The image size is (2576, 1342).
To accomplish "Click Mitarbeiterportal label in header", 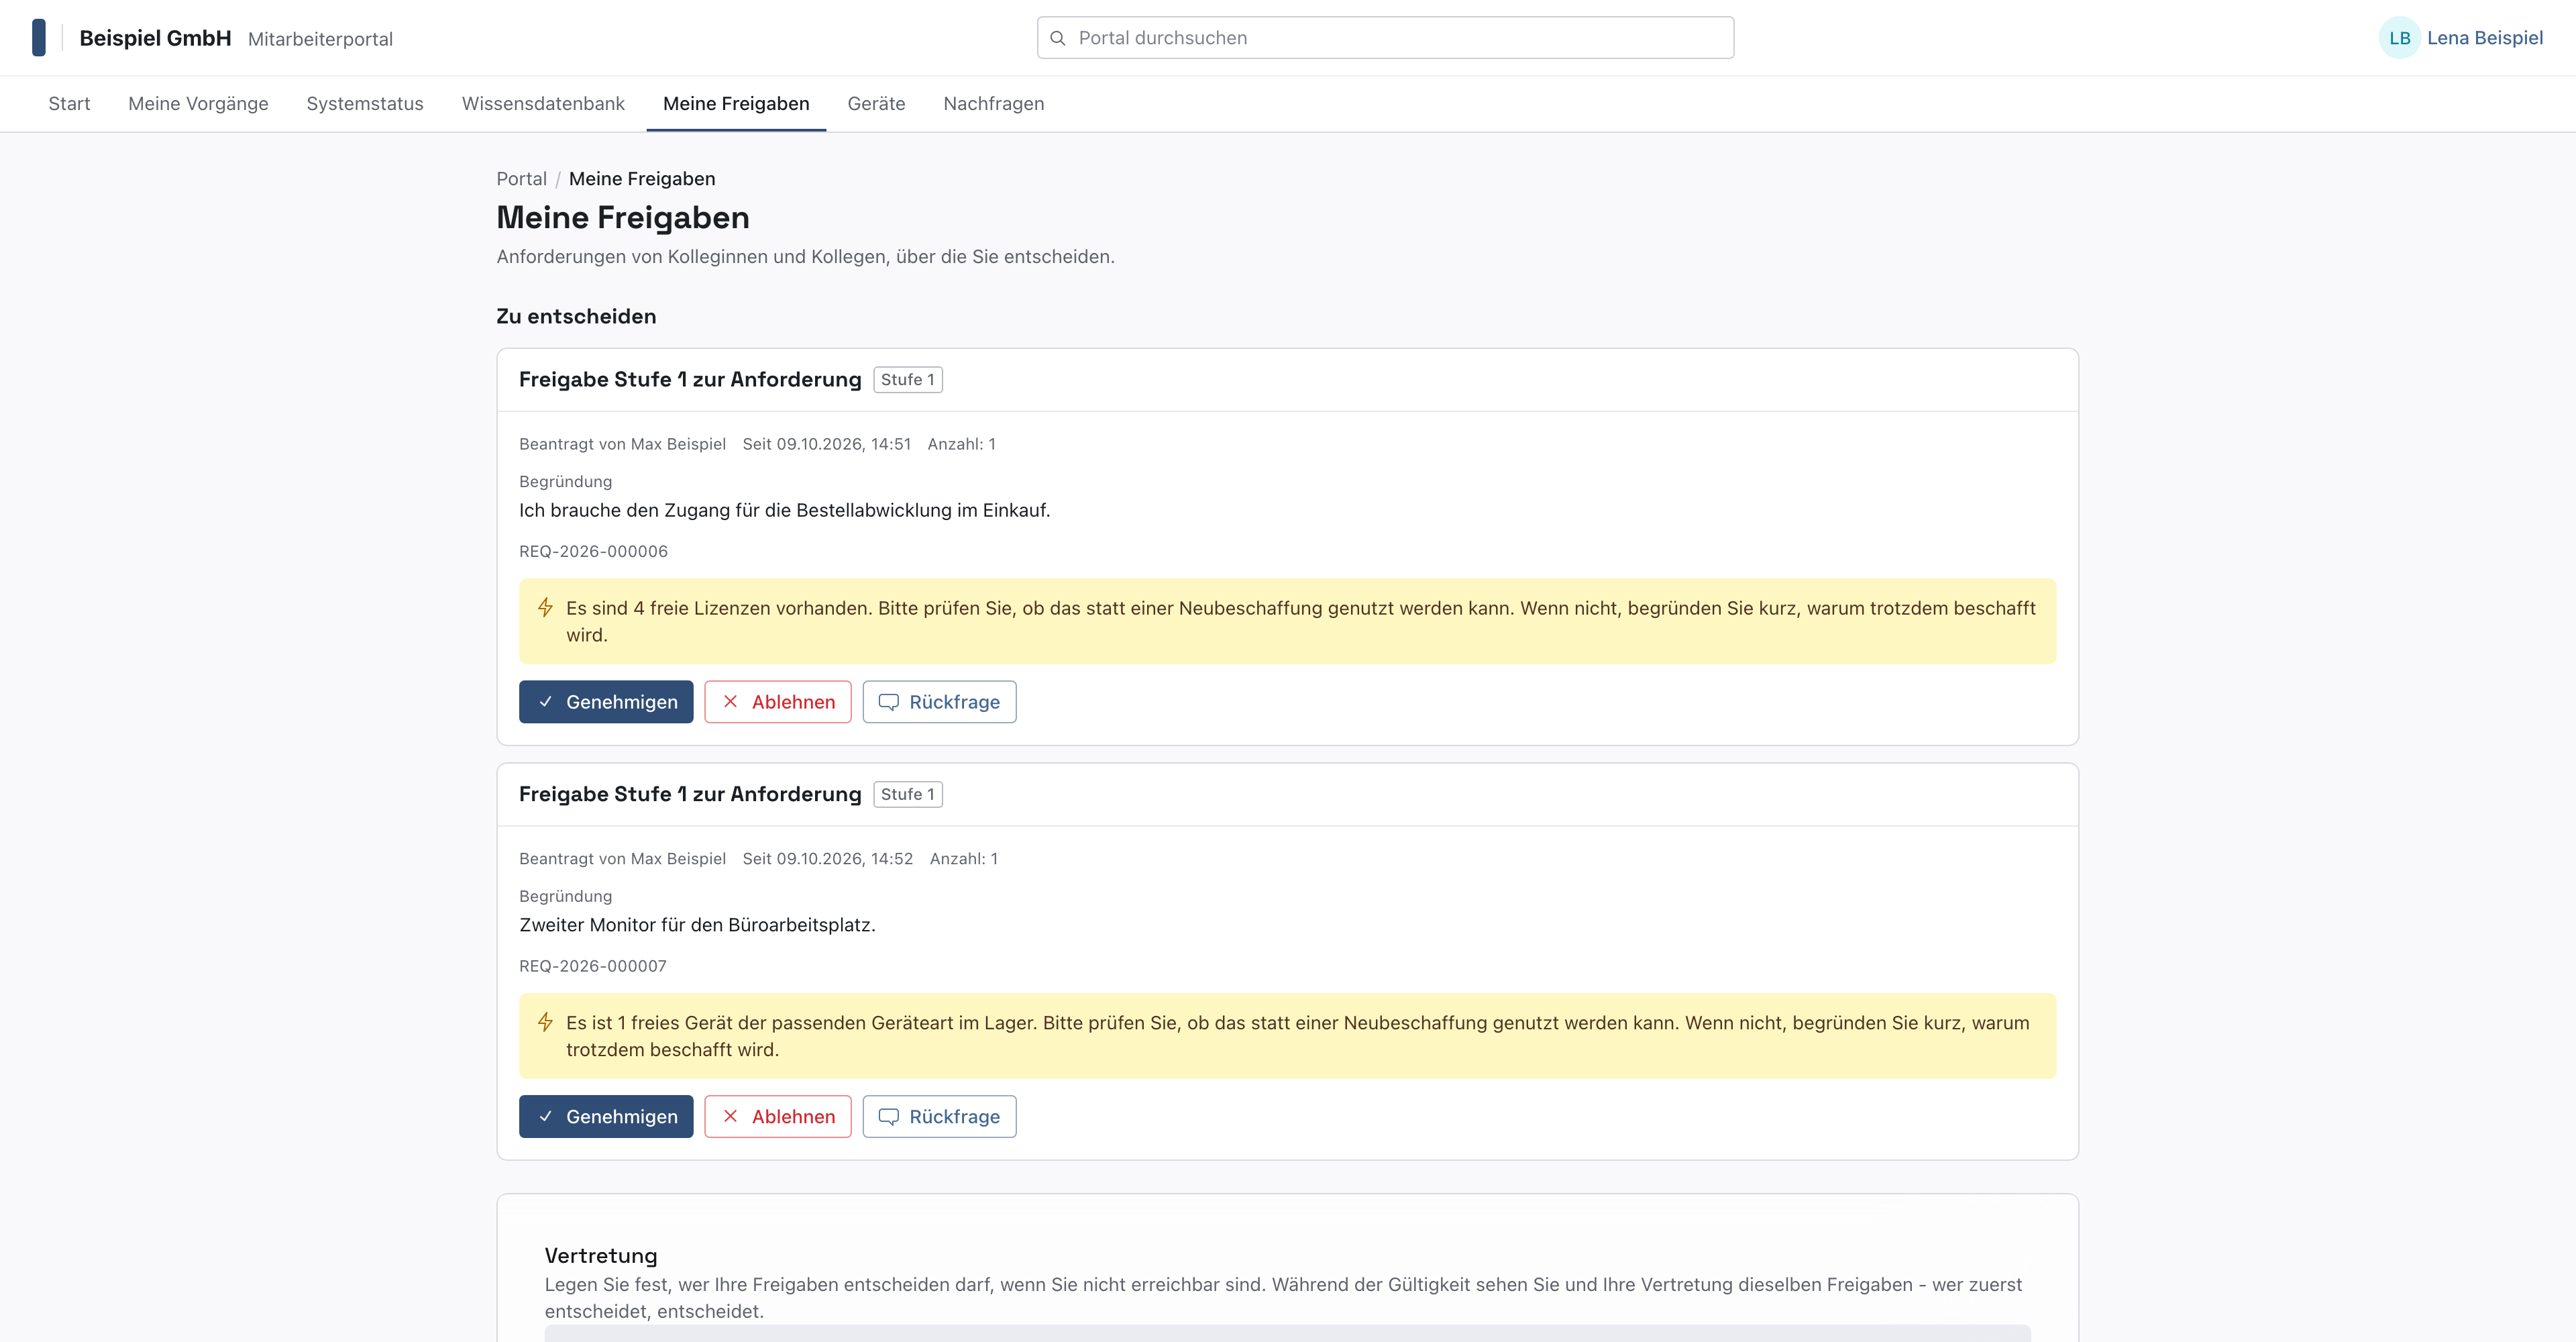I will (320, 39).
